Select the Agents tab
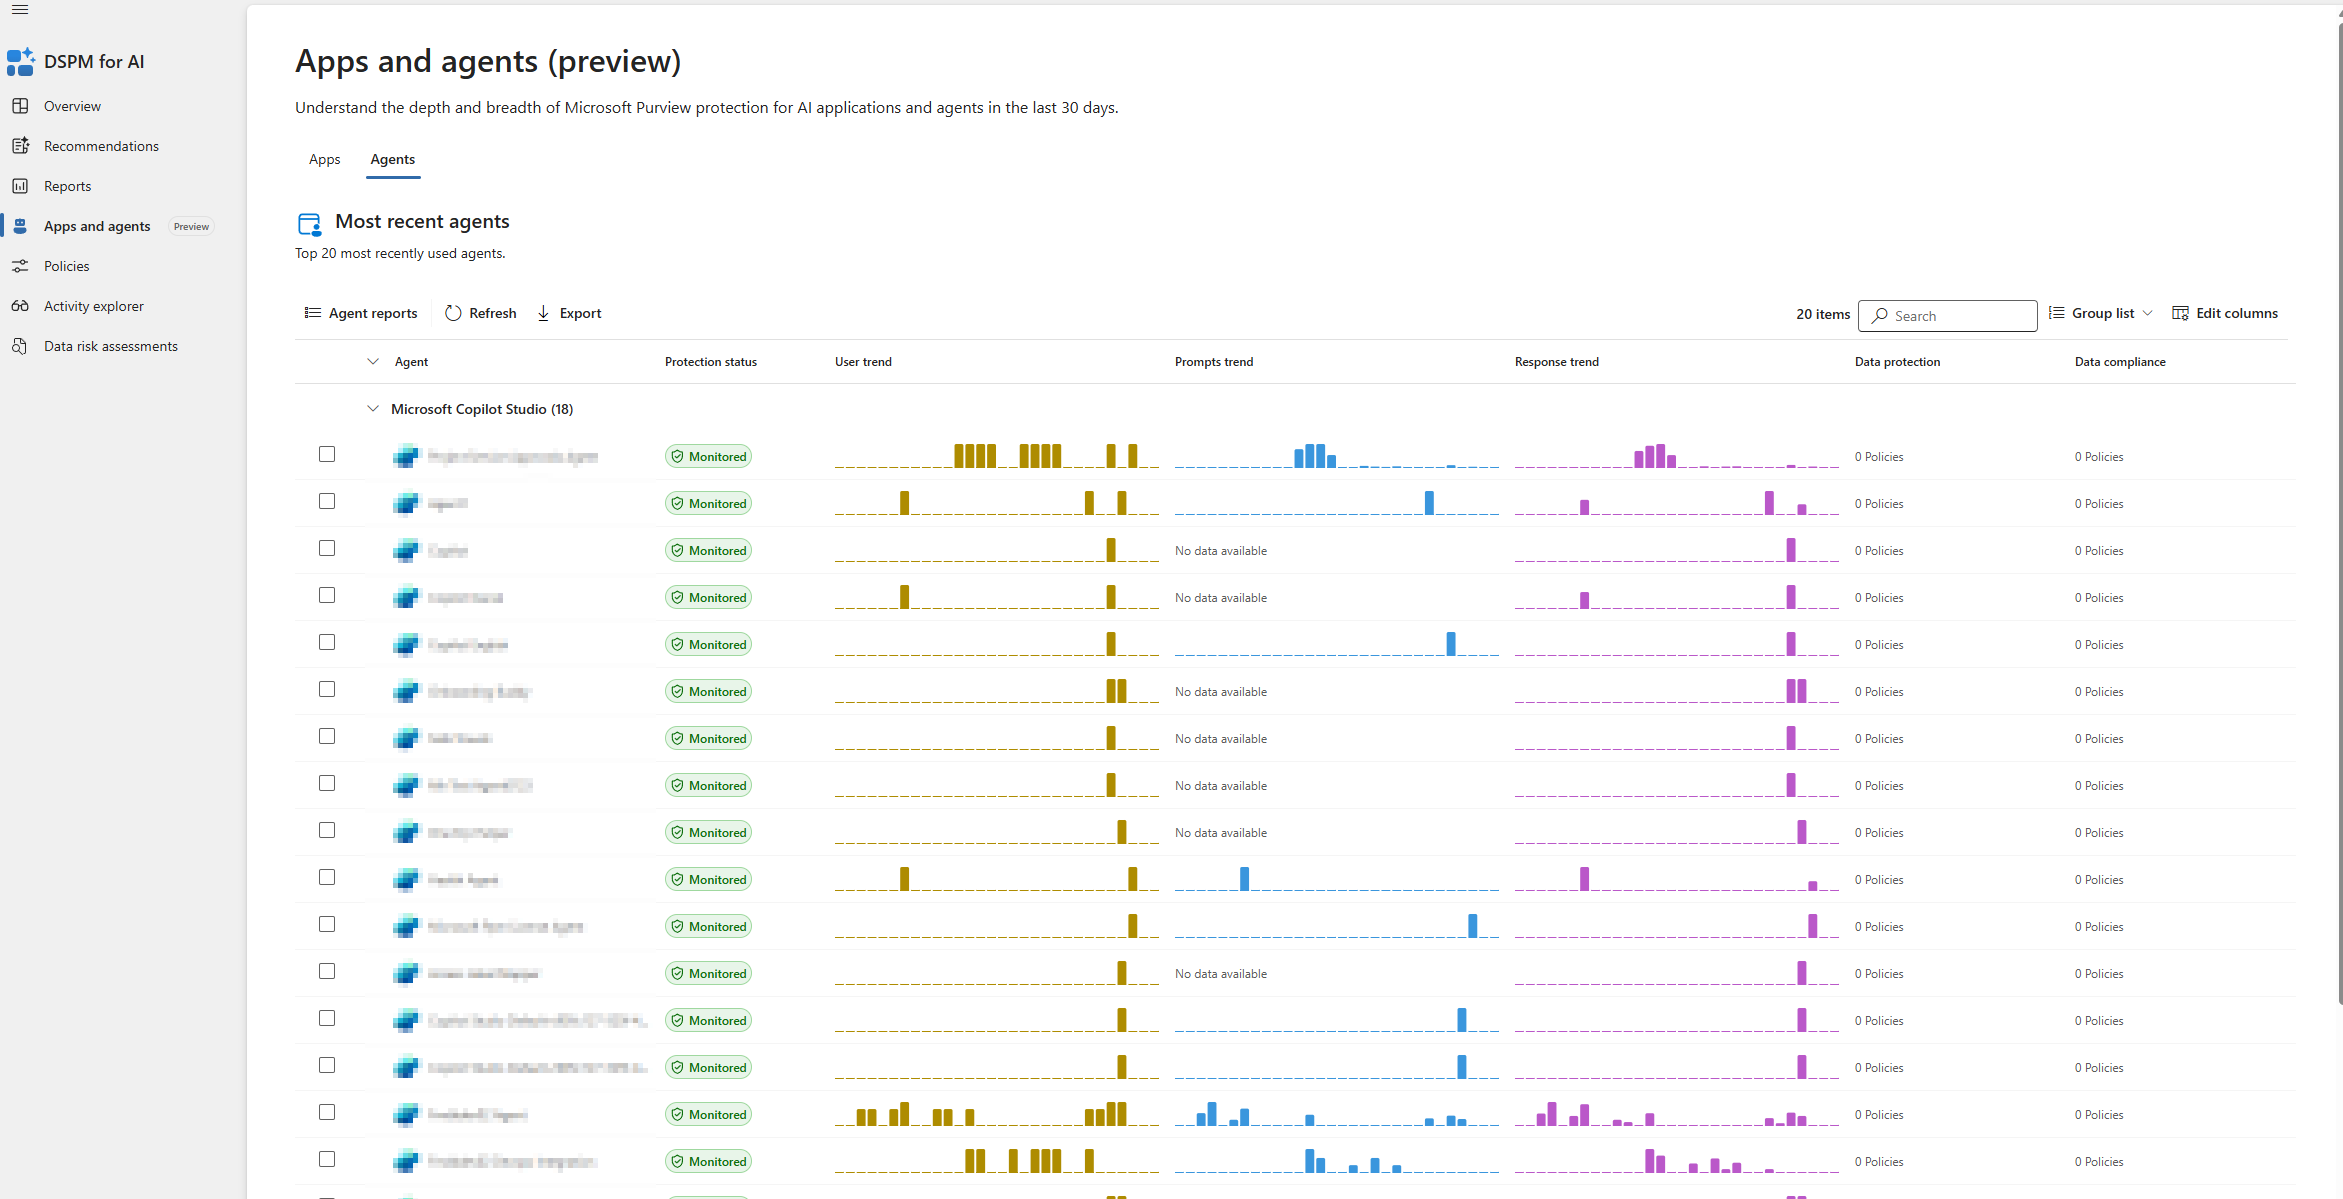 (x=392, y=160)
